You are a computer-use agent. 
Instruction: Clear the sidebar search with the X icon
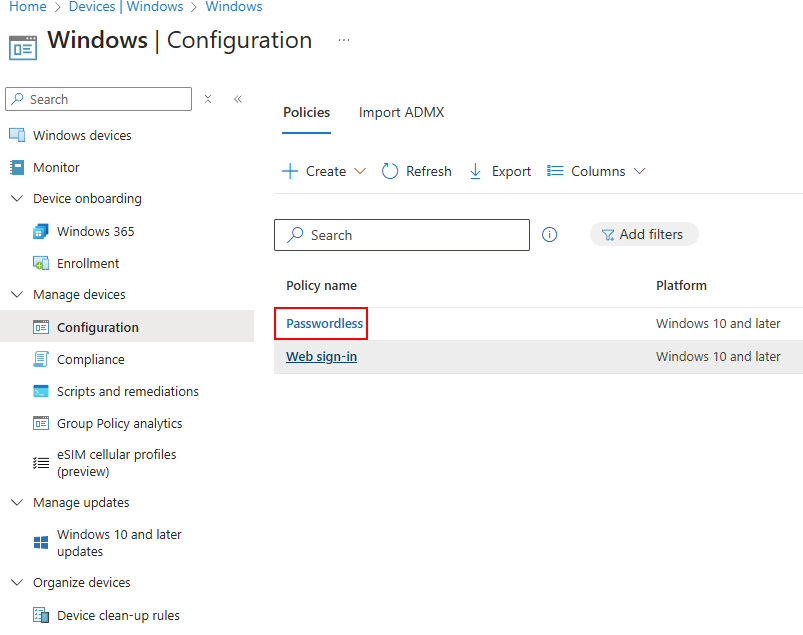[208, 99]
